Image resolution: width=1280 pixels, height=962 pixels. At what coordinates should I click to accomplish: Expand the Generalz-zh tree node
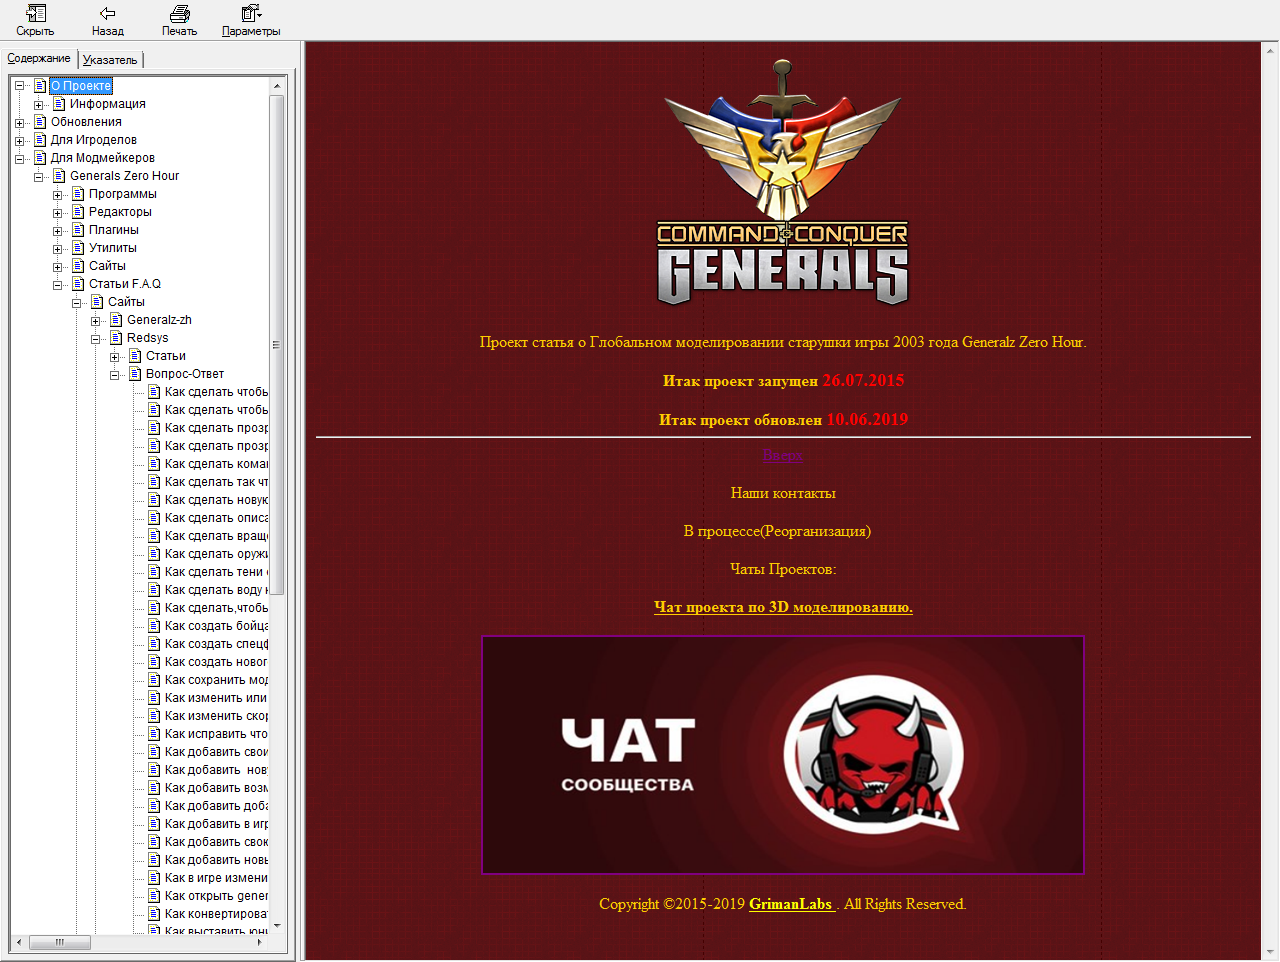(x=95, y=320)
